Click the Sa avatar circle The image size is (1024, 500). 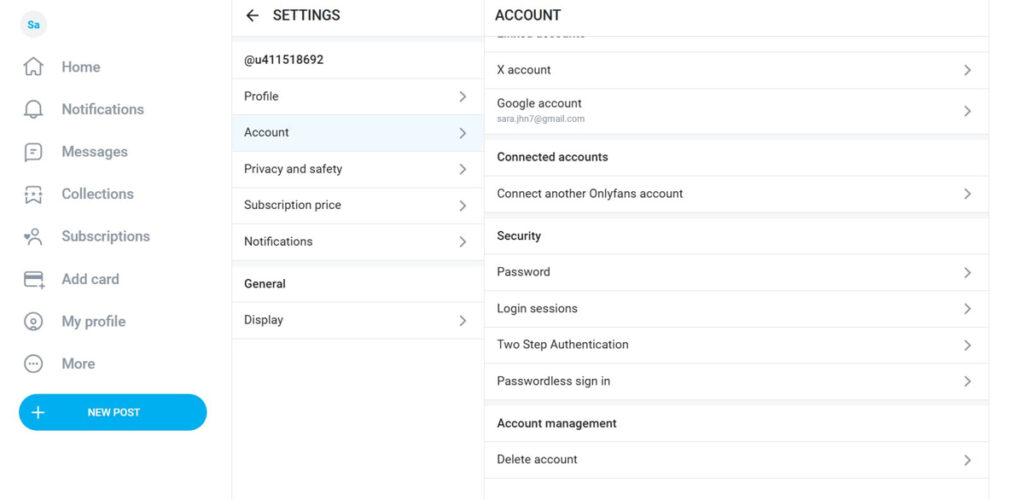(33, 24)
